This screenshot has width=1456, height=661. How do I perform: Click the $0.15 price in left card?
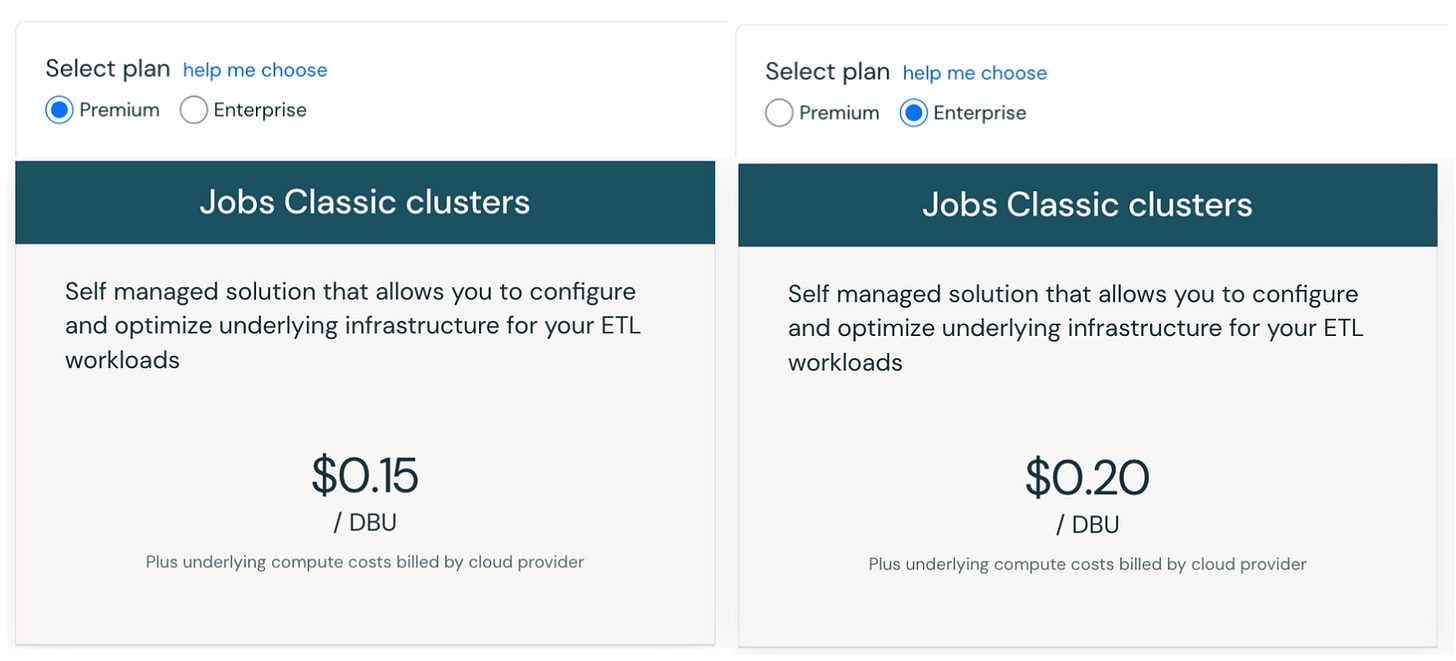point(365,476)
